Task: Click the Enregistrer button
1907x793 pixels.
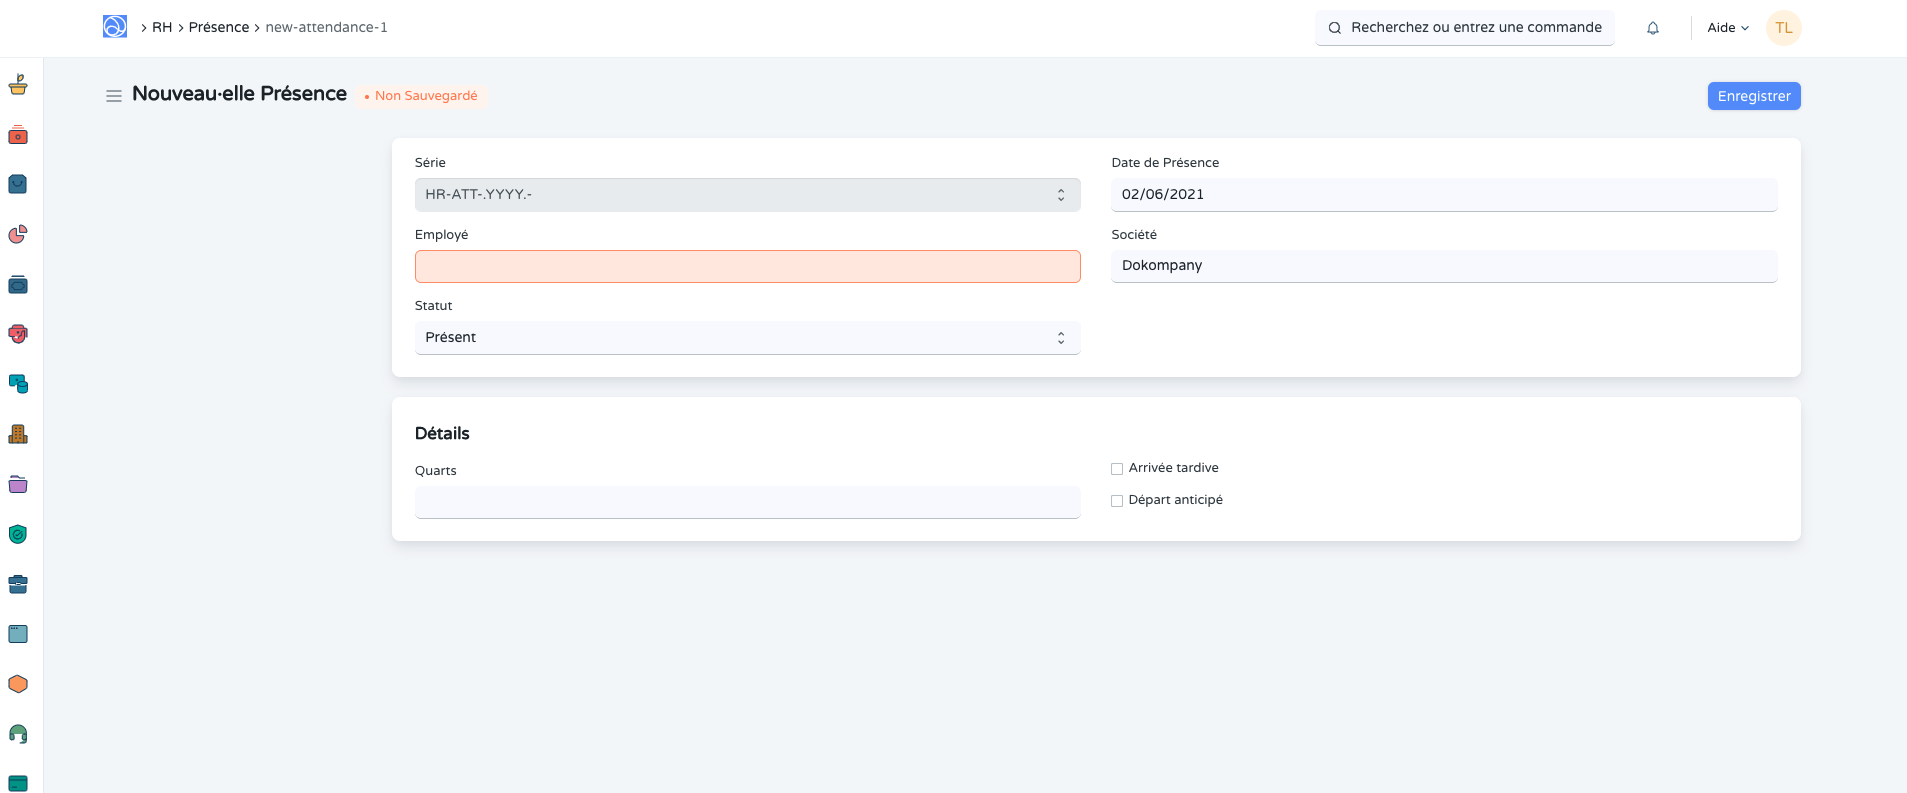Action: [1753, 96]
